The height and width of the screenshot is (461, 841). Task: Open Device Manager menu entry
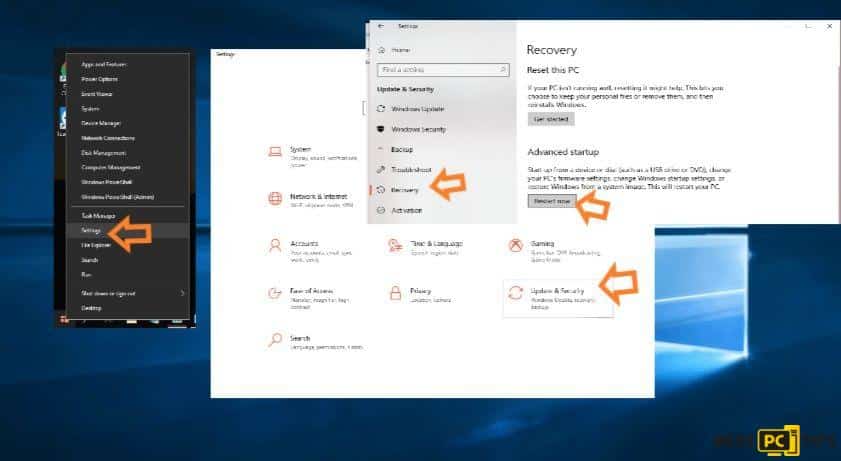click(101, 123)
